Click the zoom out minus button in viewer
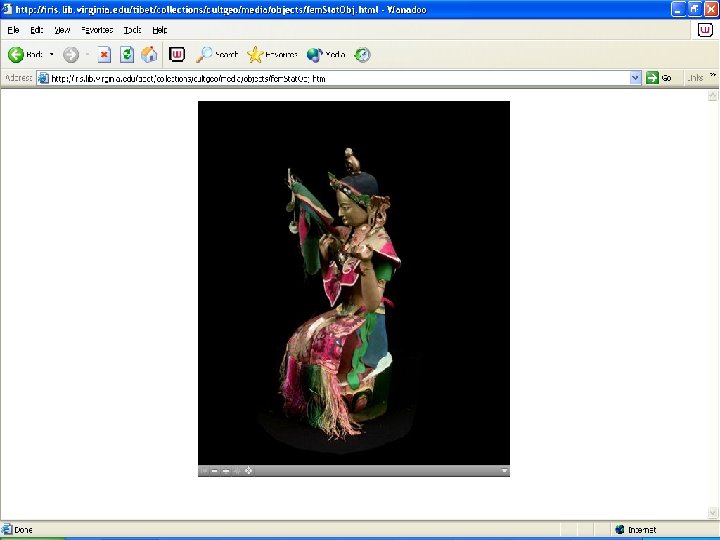720x540 pixels. pyautogui.click(x=214, y=471)
